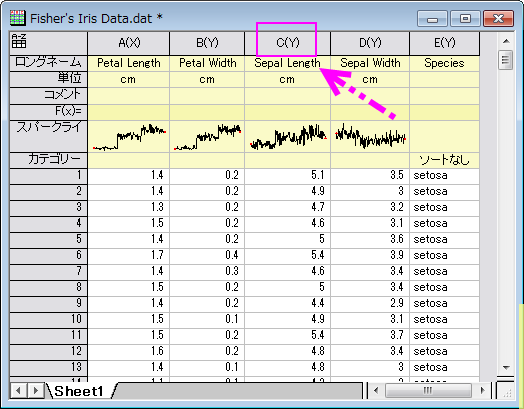Select column E(Y) header

[x=444, y=43]
